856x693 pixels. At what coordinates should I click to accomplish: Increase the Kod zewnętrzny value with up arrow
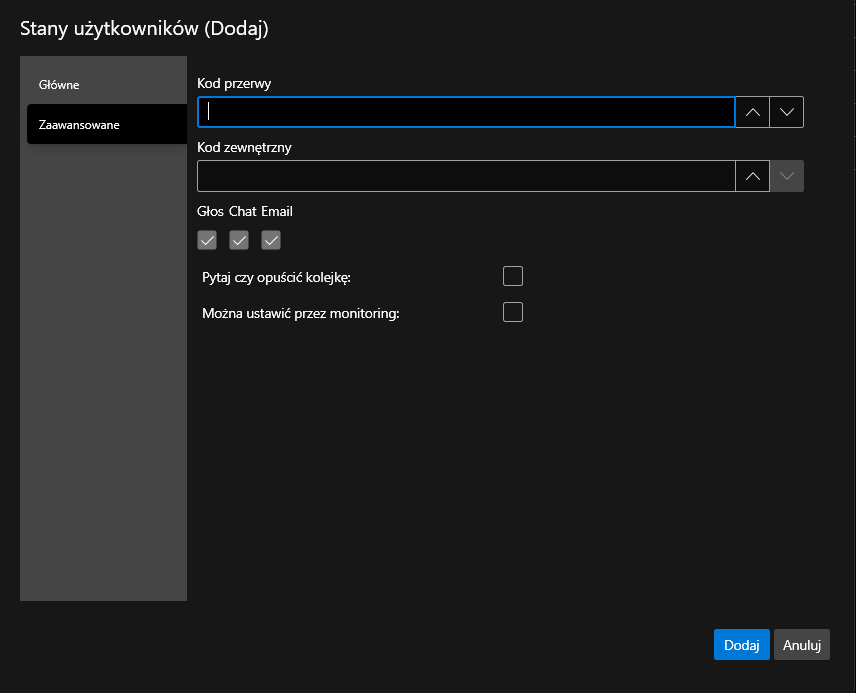(752, 176)
